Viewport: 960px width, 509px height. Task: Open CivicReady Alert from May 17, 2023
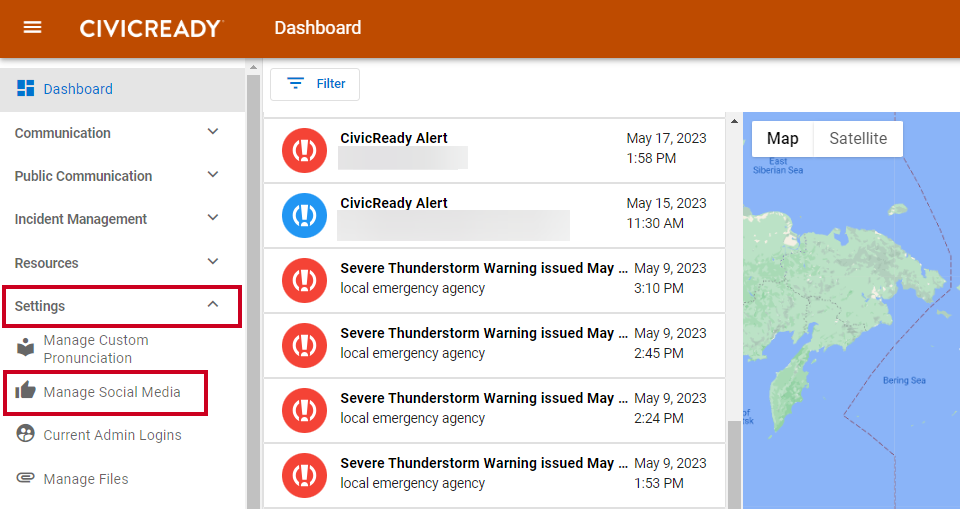click(494, 151)
